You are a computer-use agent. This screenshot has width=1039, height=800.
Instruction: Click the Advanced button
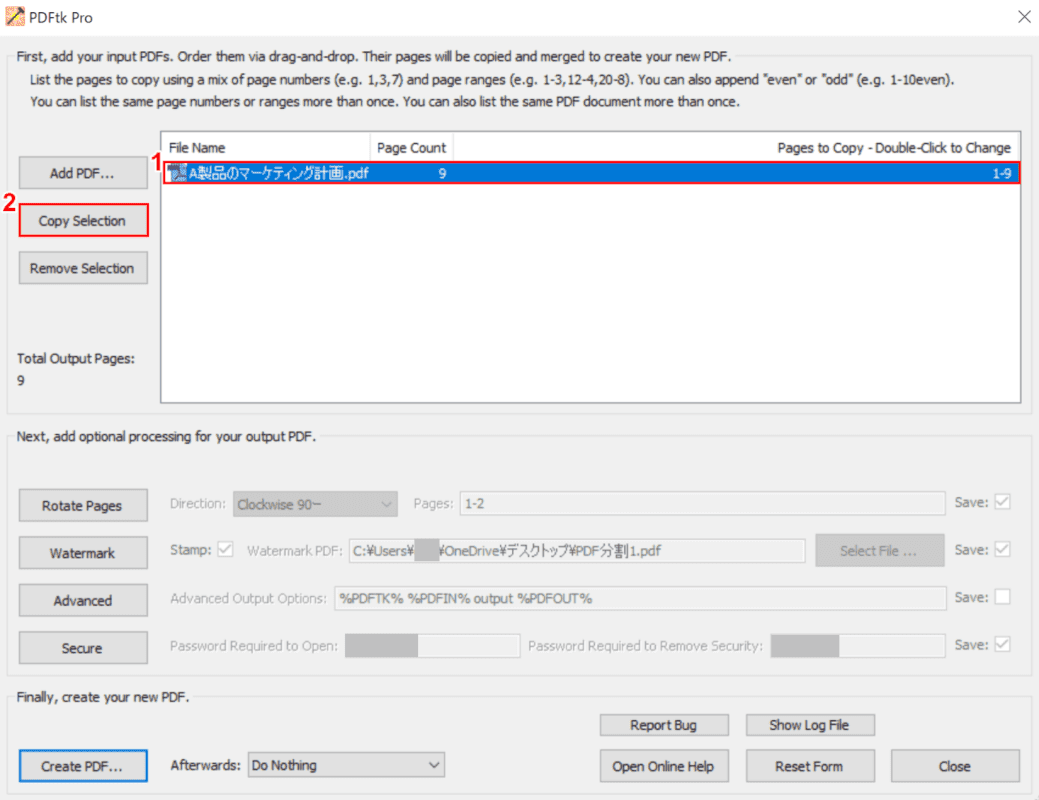83,600
